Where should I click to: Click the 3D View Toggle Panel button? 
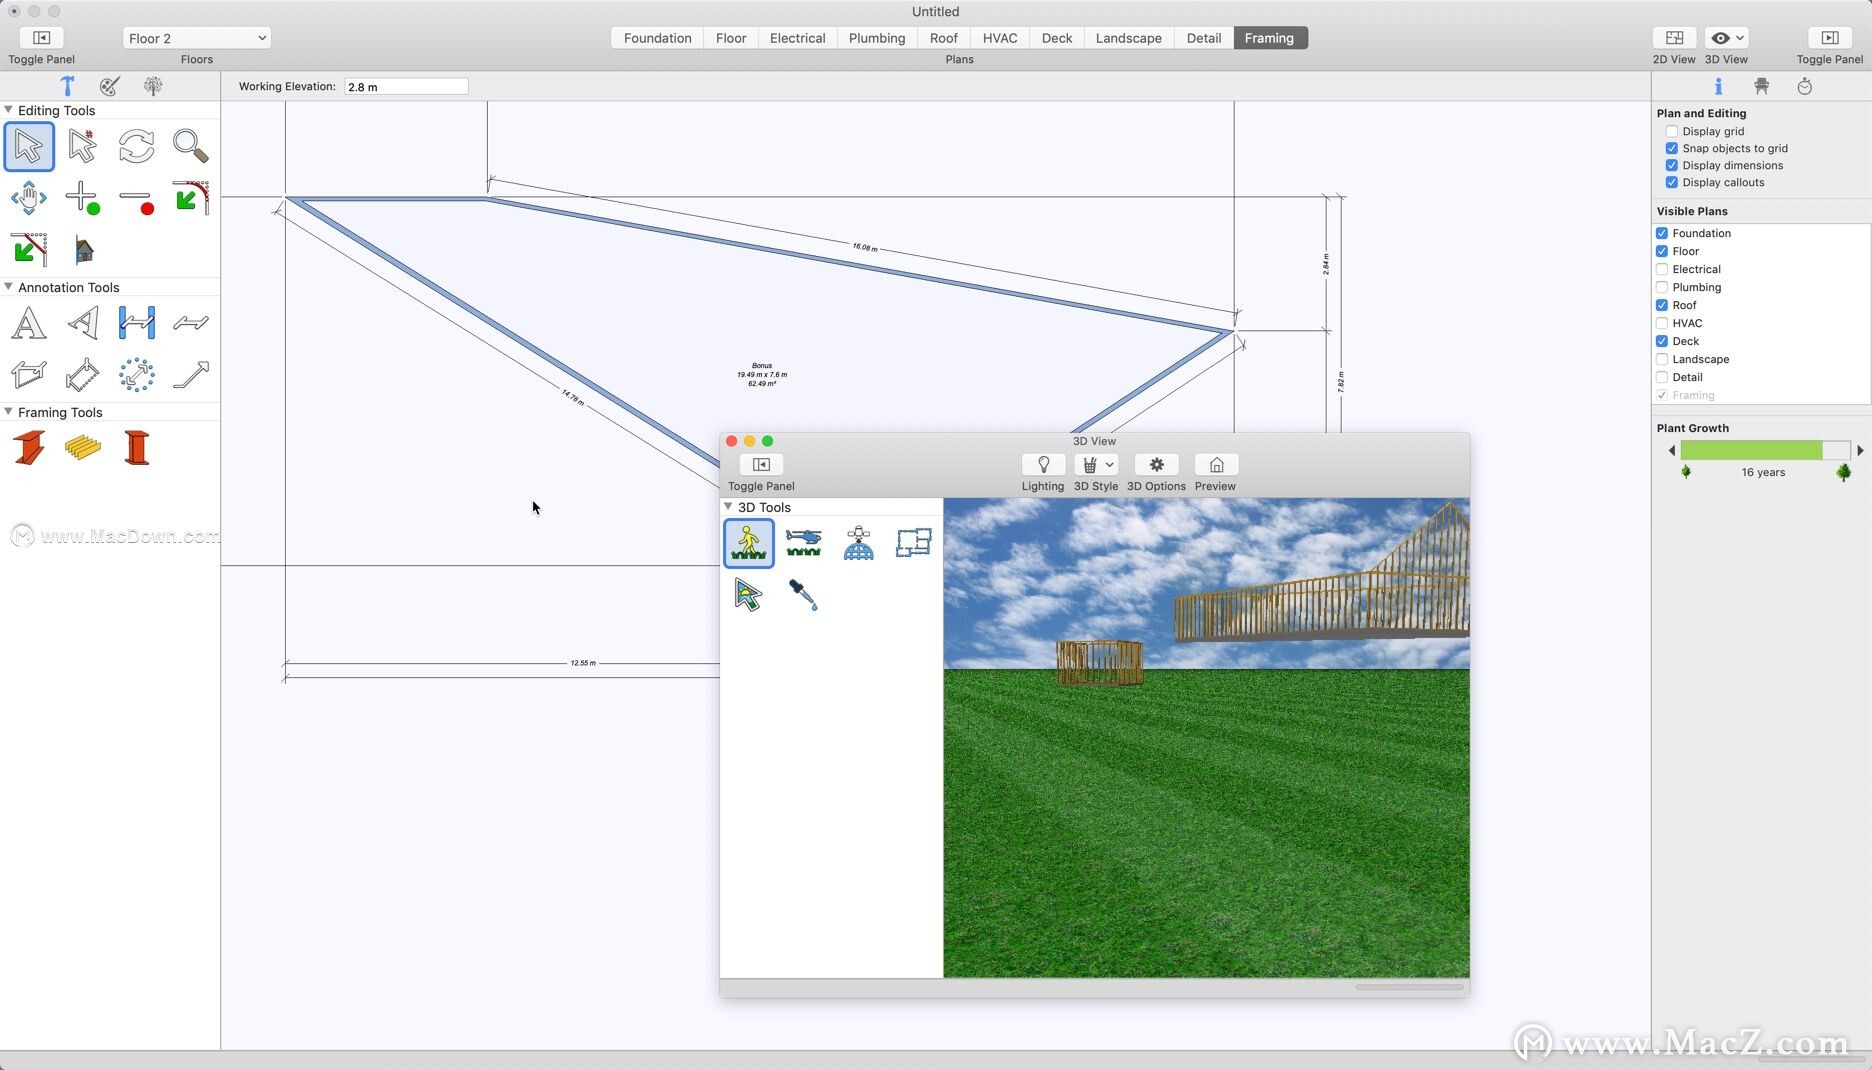tap(761, 465)
